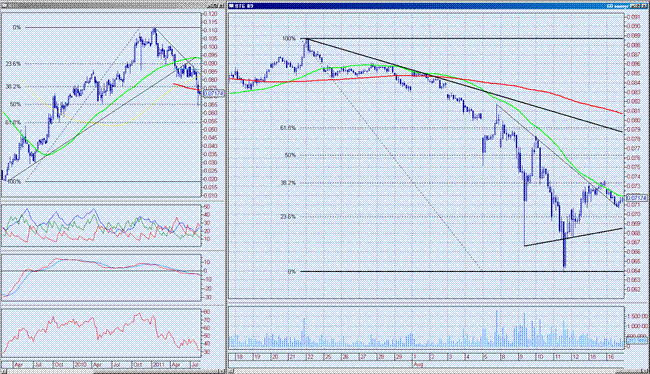The width and height of the screenshot is (650, 374).
Task: Click date 22 on the right time axis
Action: click(310, 357)
